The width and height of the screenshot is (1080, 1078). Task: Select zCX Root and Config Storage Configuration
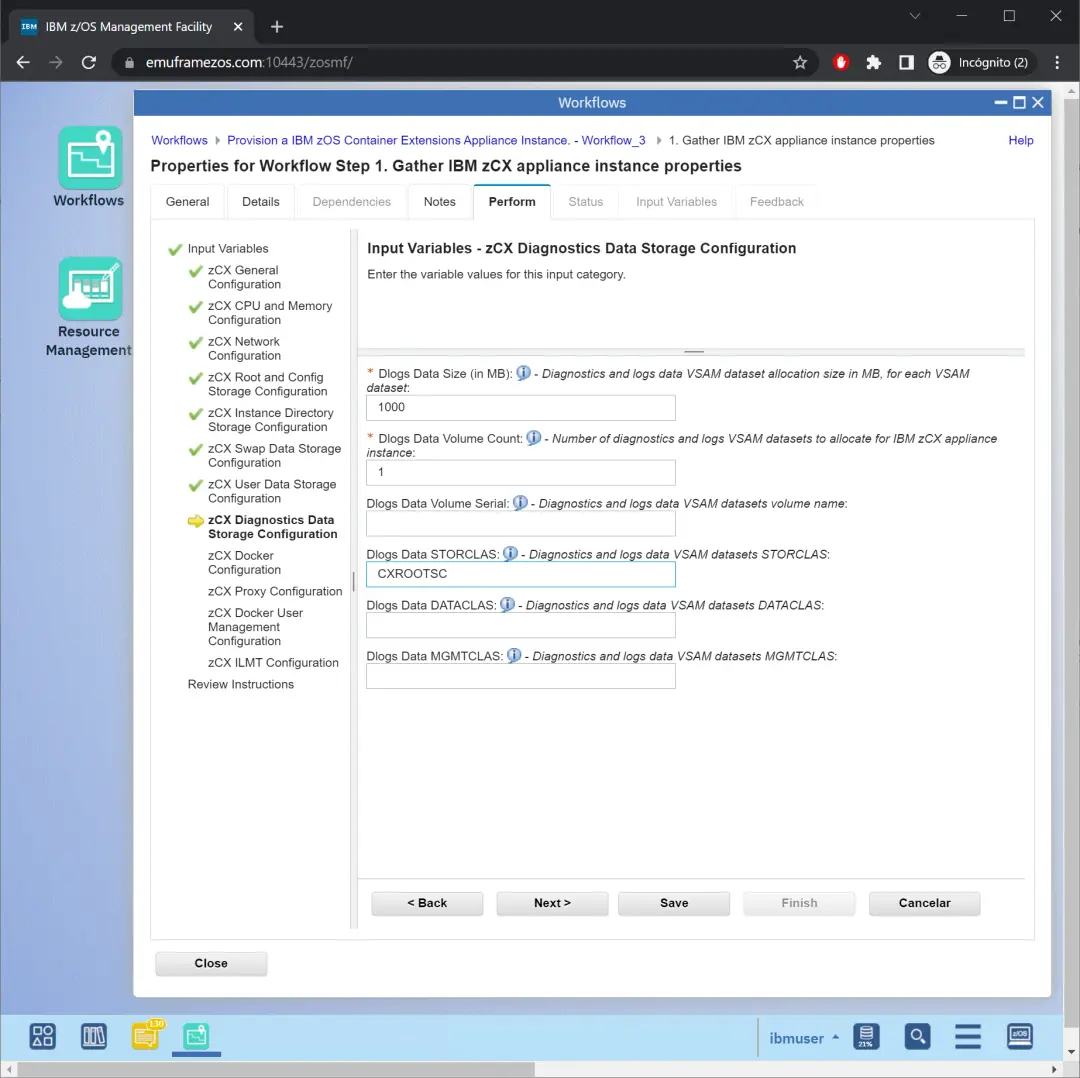pos(267,384)
